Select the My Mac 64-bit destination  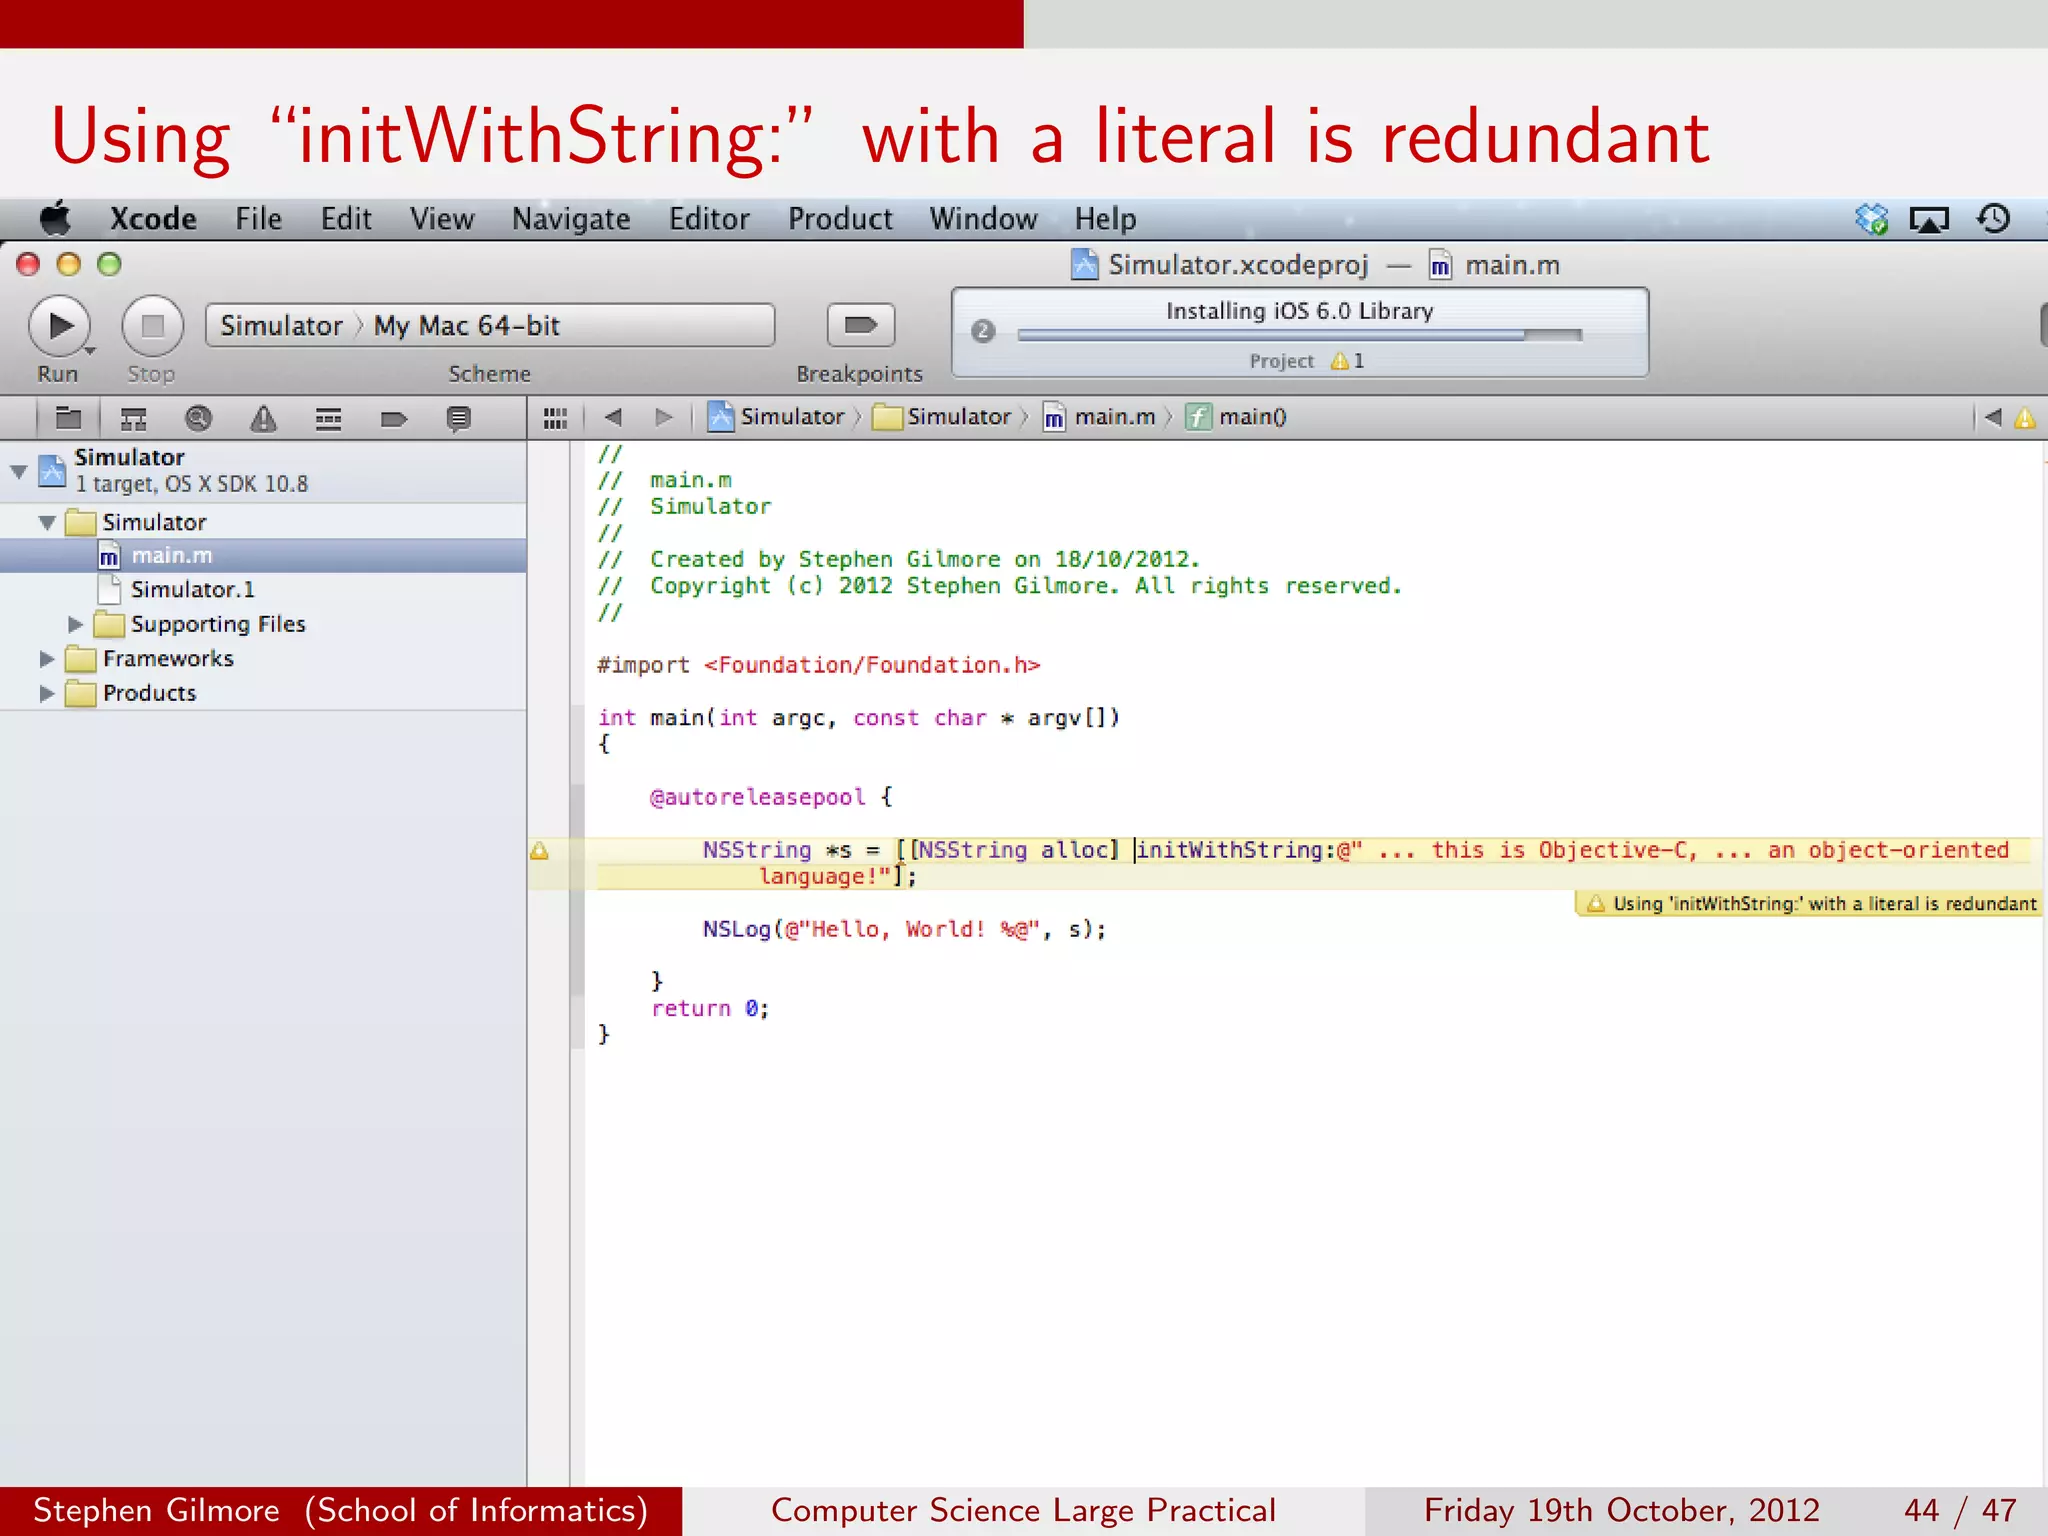(466, 326)
